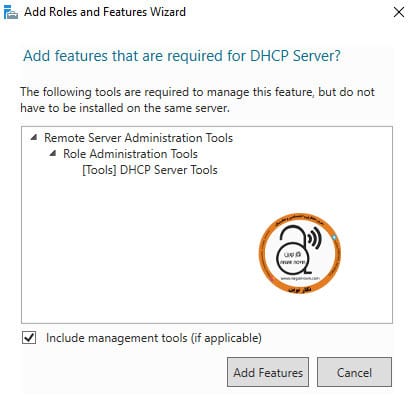Viewport: 412px width, 414px height.
Task: Click the wizard icon in title bar
Action: (10, 12)
